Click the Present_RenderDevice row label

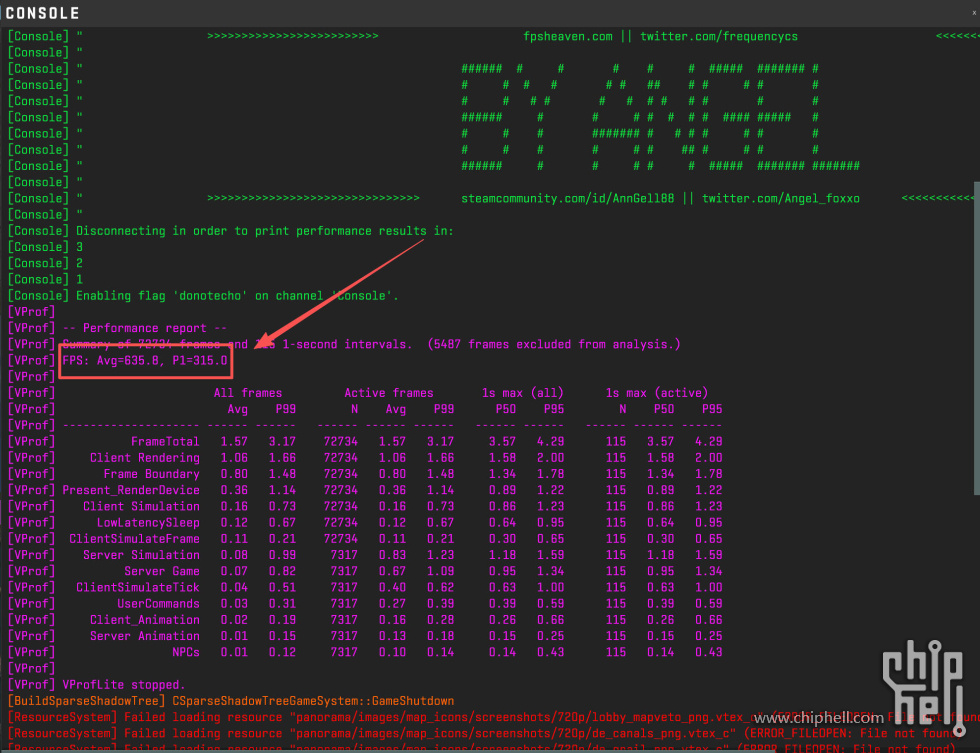pyautogui.click(x=131, y=490)
